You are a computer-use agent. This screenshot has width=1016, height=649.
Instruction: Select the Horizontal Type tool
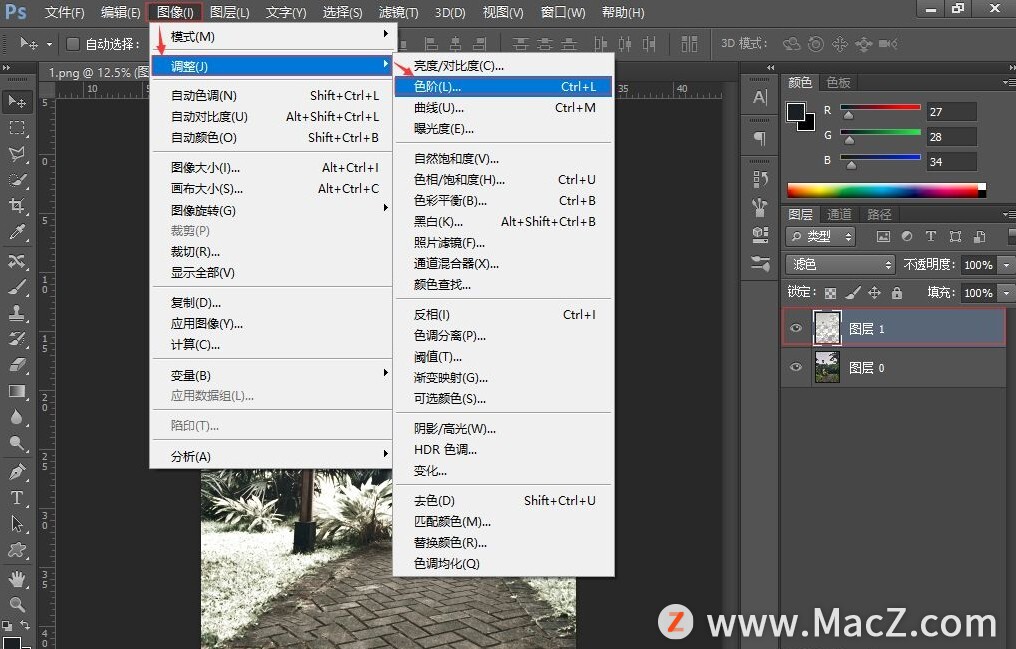(17, 497)
